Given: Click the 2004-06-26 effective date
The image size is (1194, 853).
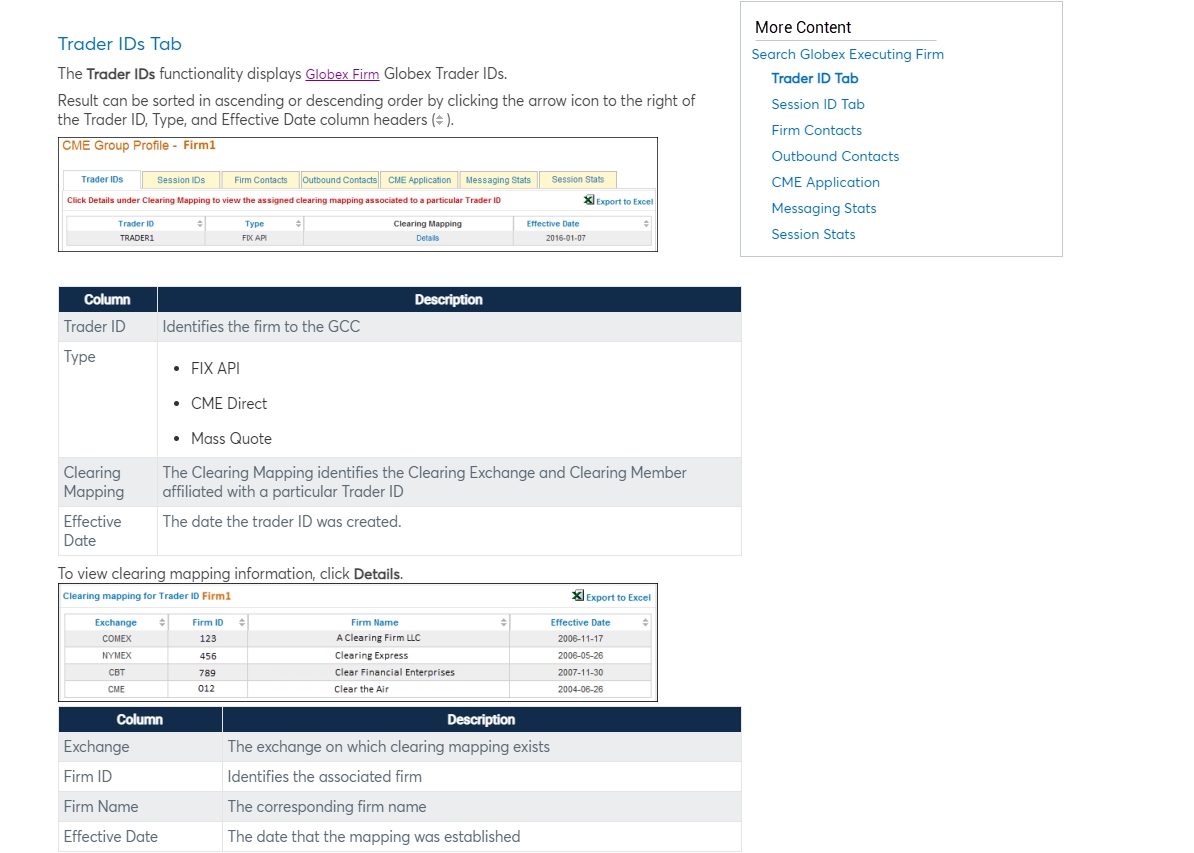Looking at the screenshot, I should coord(580,689).
